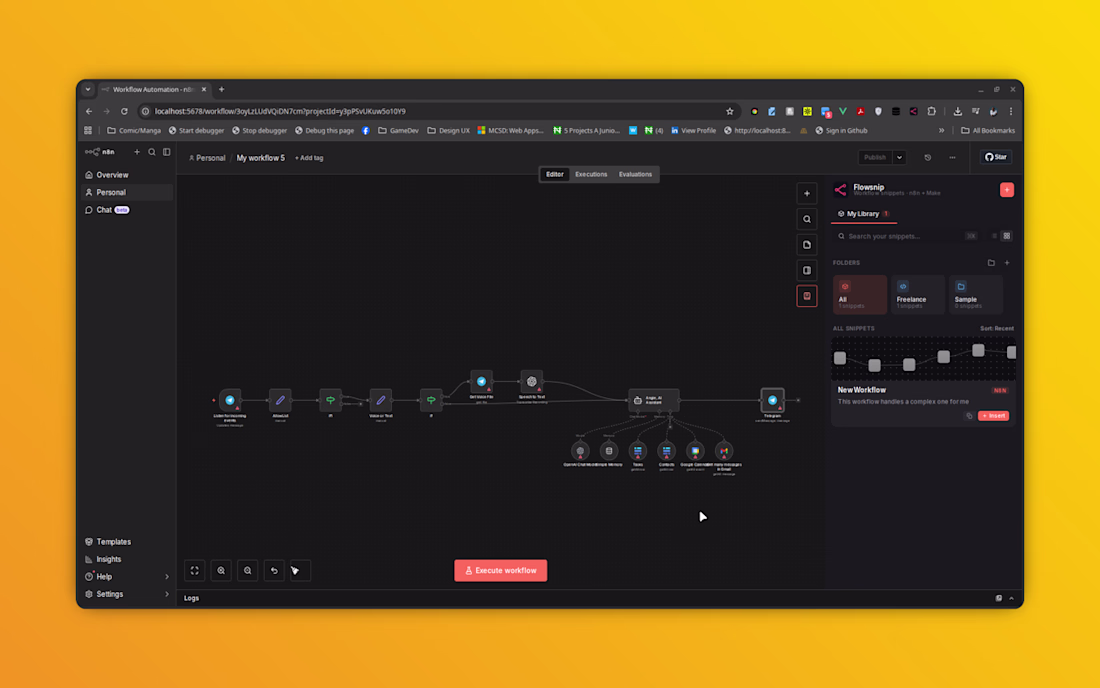Open workflow history clock icon
1100x688 pixels.
tap(927, 158)
